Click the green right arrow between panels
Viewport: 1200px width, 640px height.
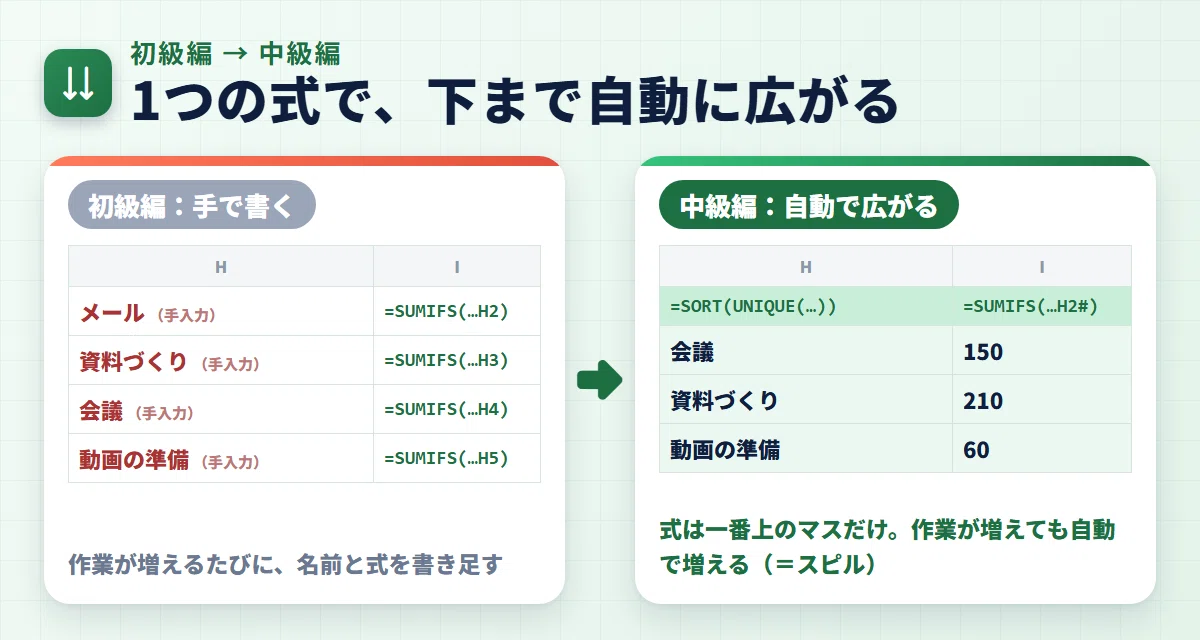click(600, 380)
